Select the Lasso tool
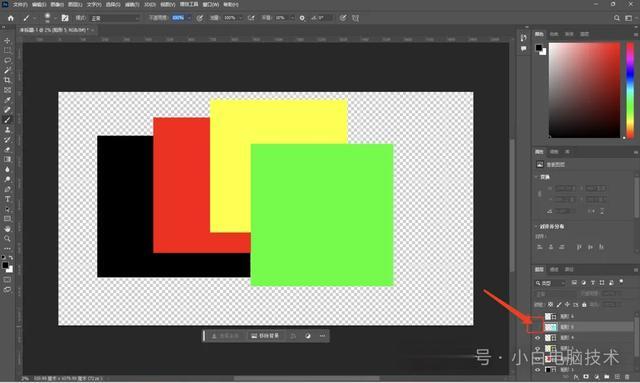The image size is (640, 383). [7, 60]
